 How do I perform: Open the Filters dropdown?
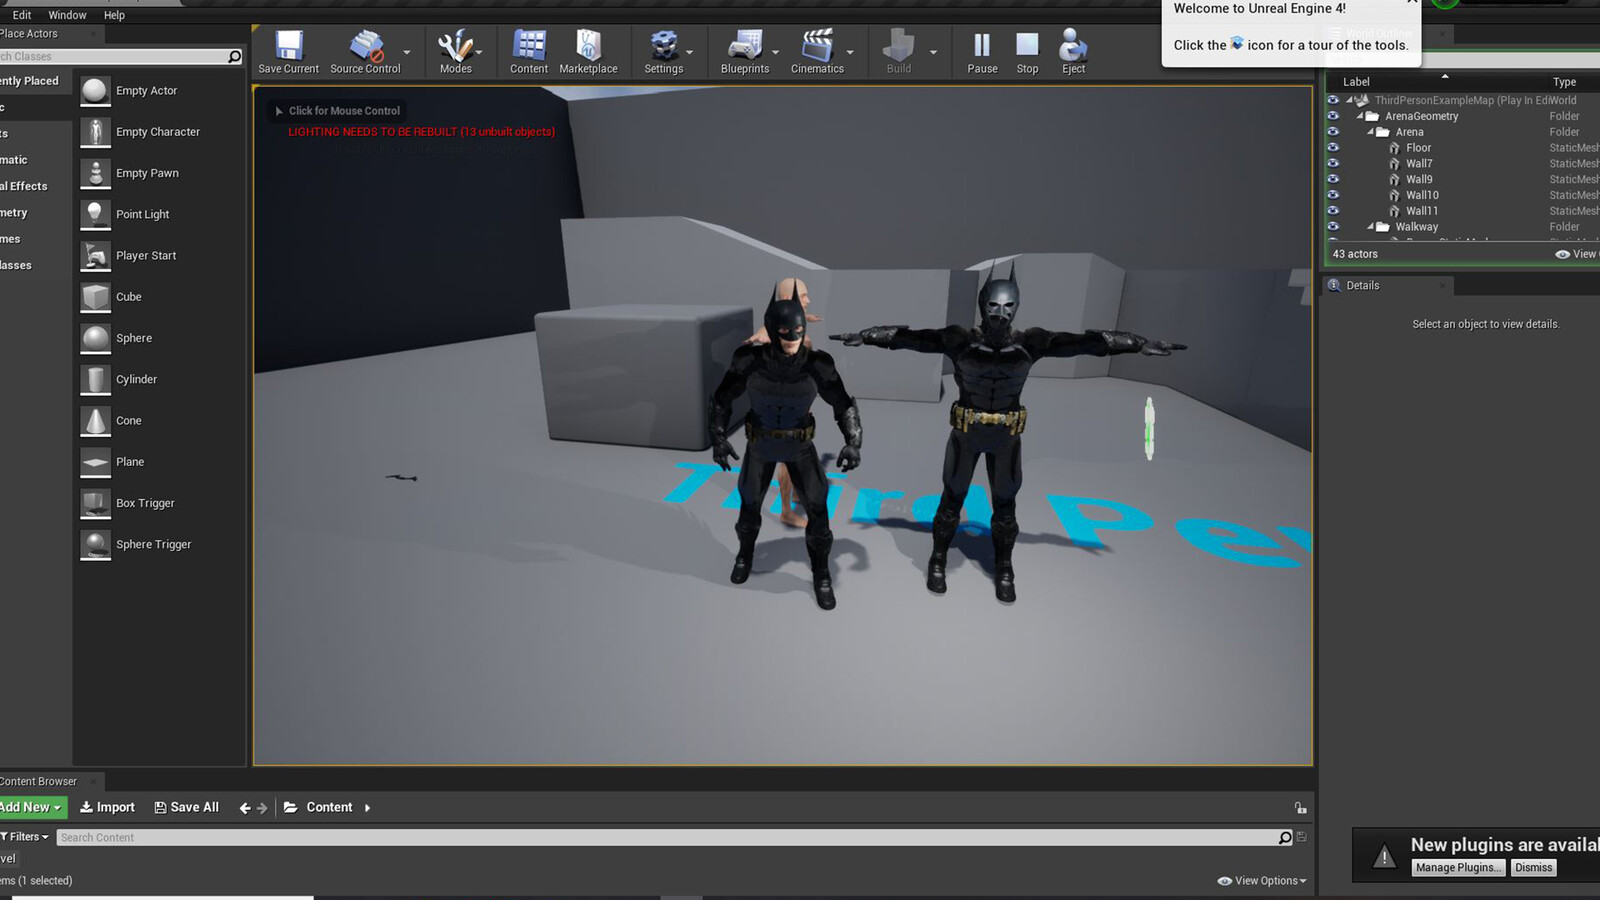(24, 837)
